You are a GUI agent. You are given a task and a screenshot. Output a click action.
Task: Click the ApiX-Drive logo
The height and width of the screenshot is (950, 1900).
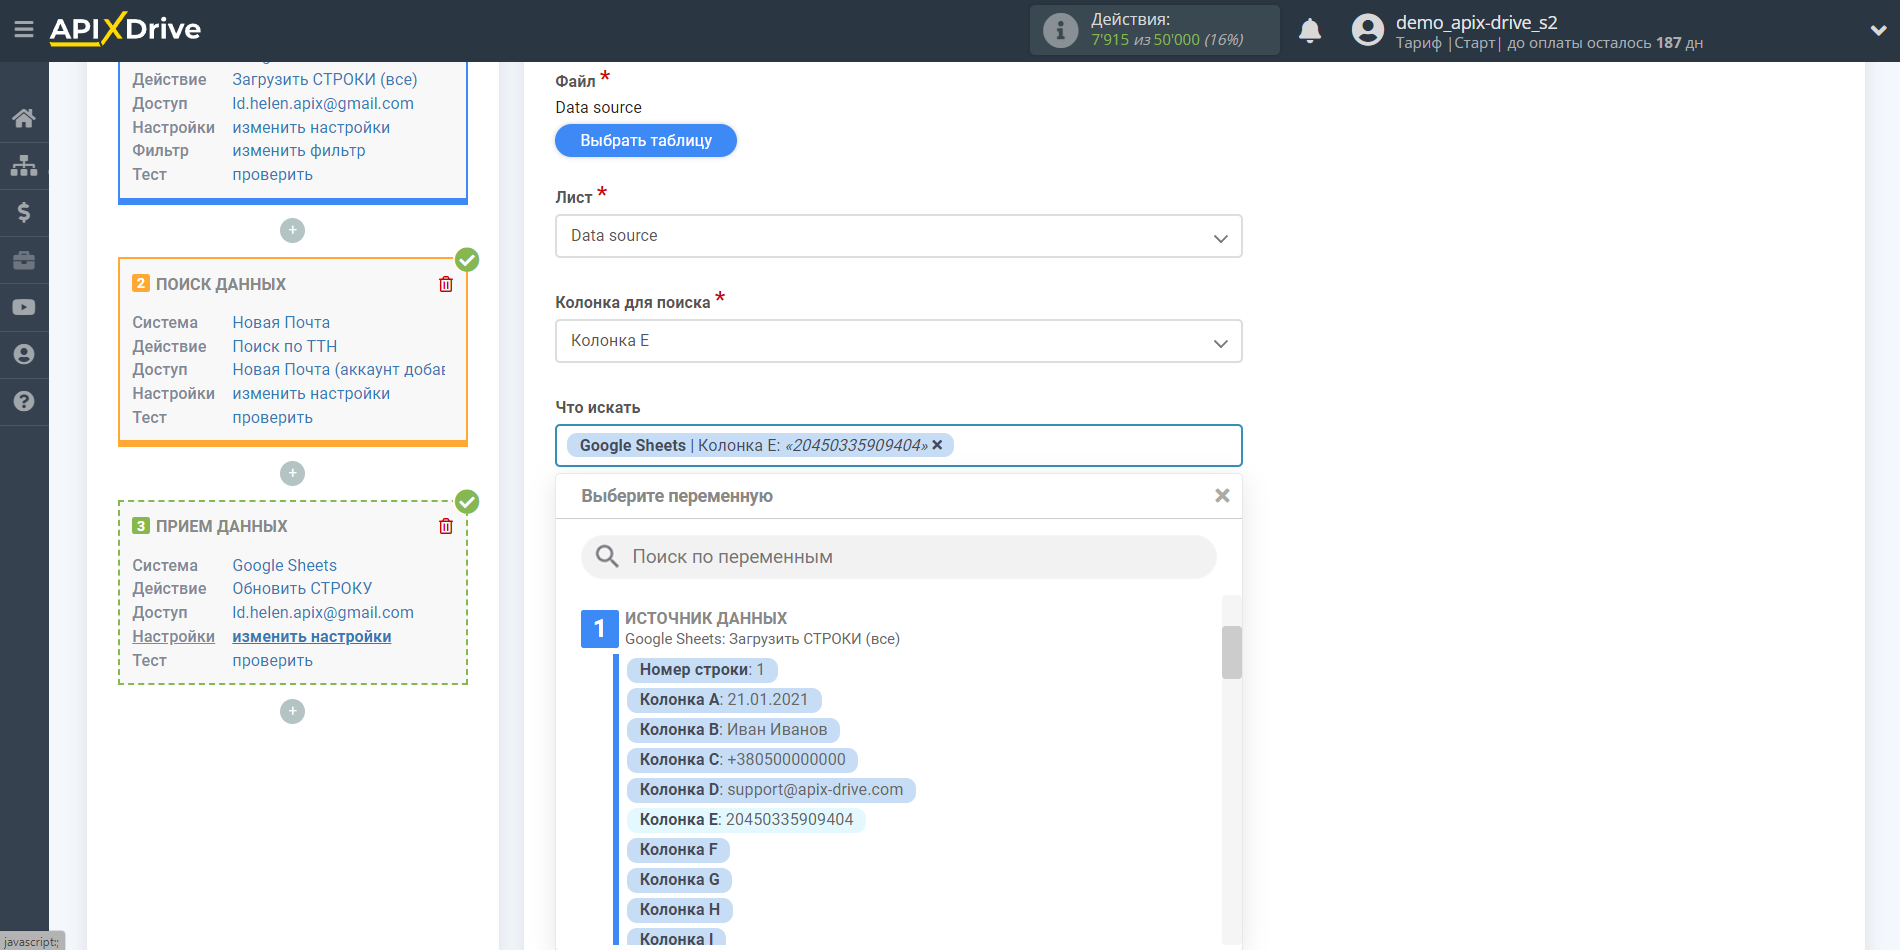tap(125, 29)
